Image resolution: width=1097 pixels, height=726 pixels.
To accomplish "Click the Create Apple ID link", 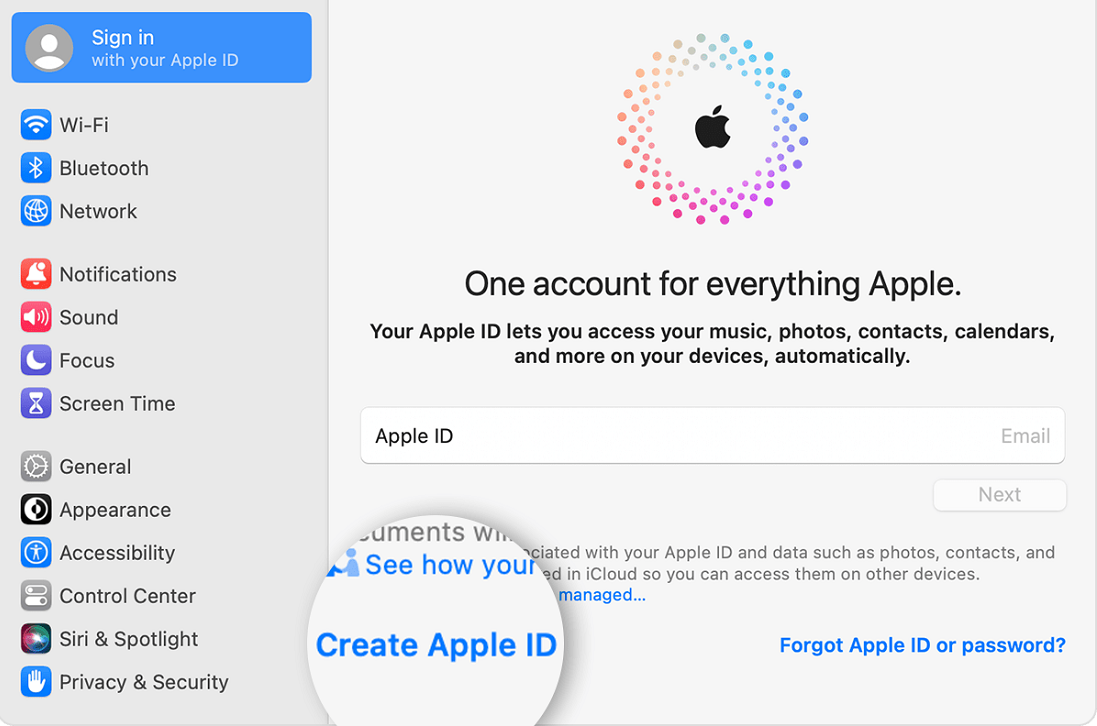I will point(436,645).
